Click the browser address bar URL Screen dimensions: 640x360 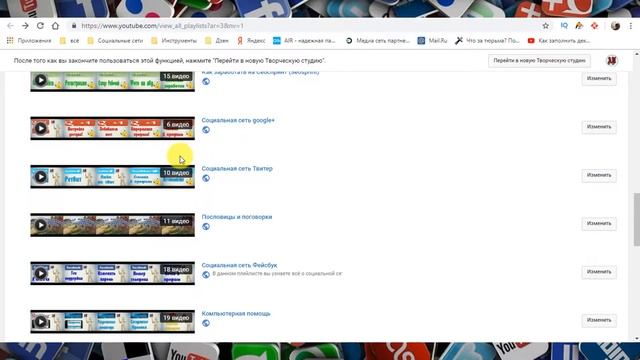[x=162, y=26]
